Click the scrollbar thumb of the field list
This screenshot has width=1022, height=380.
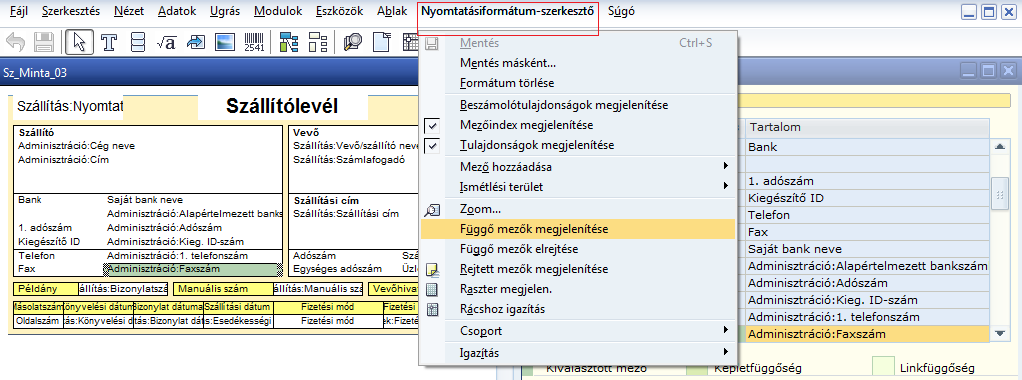point(1000,193)
